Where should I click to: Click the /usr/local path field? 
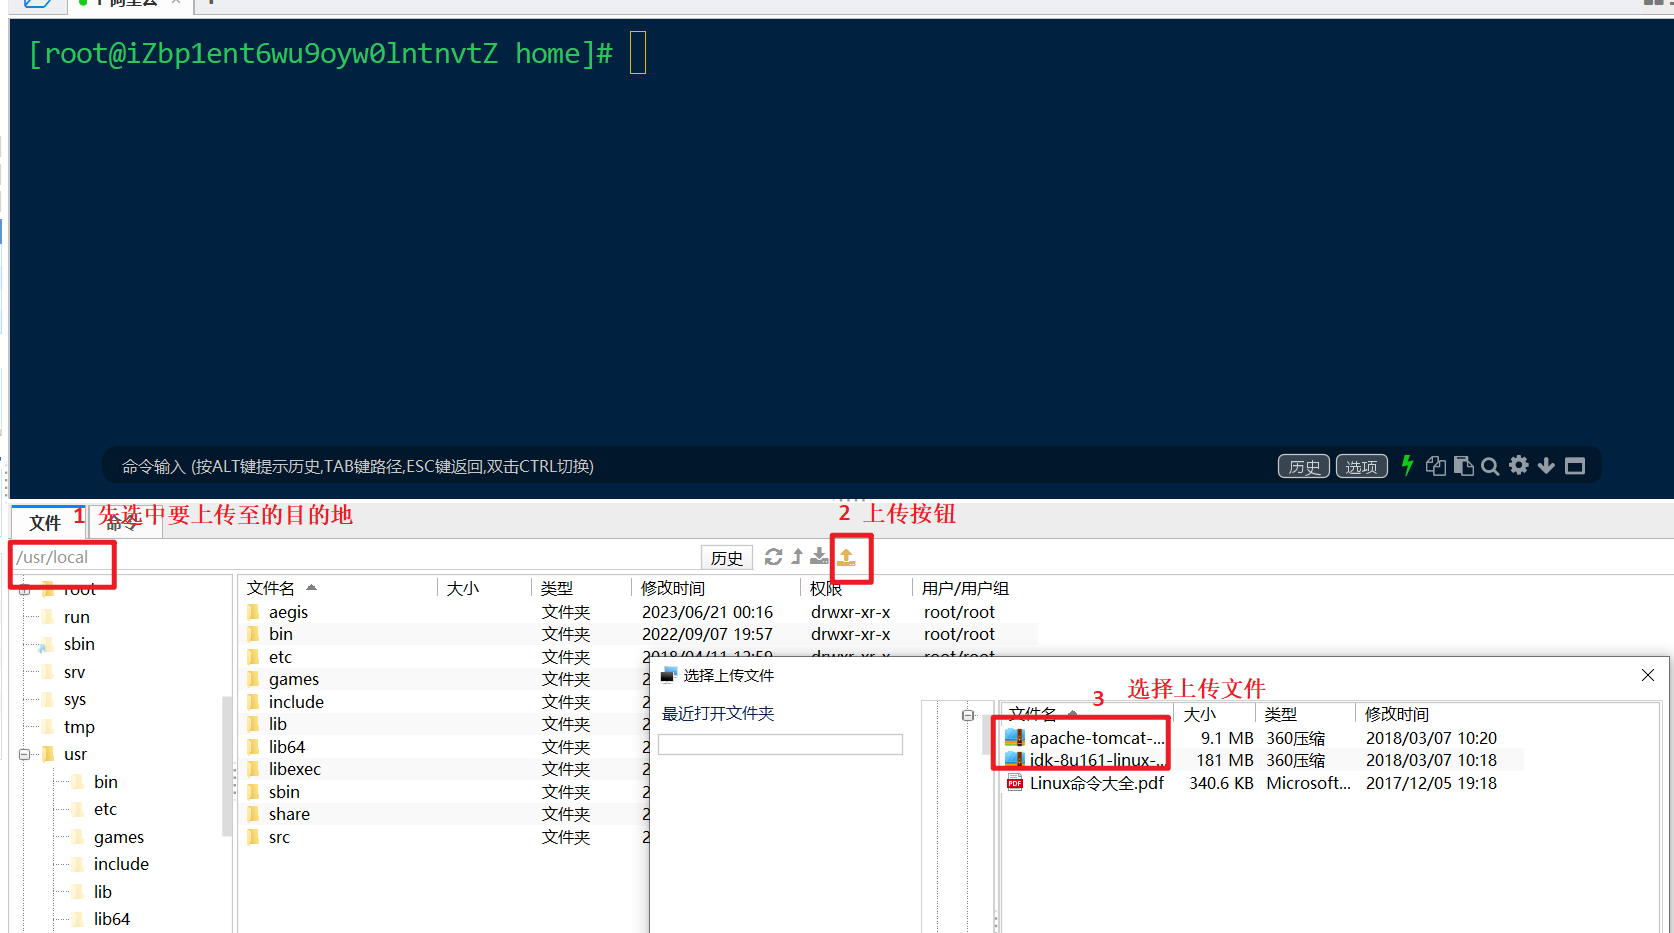(355, 557)
